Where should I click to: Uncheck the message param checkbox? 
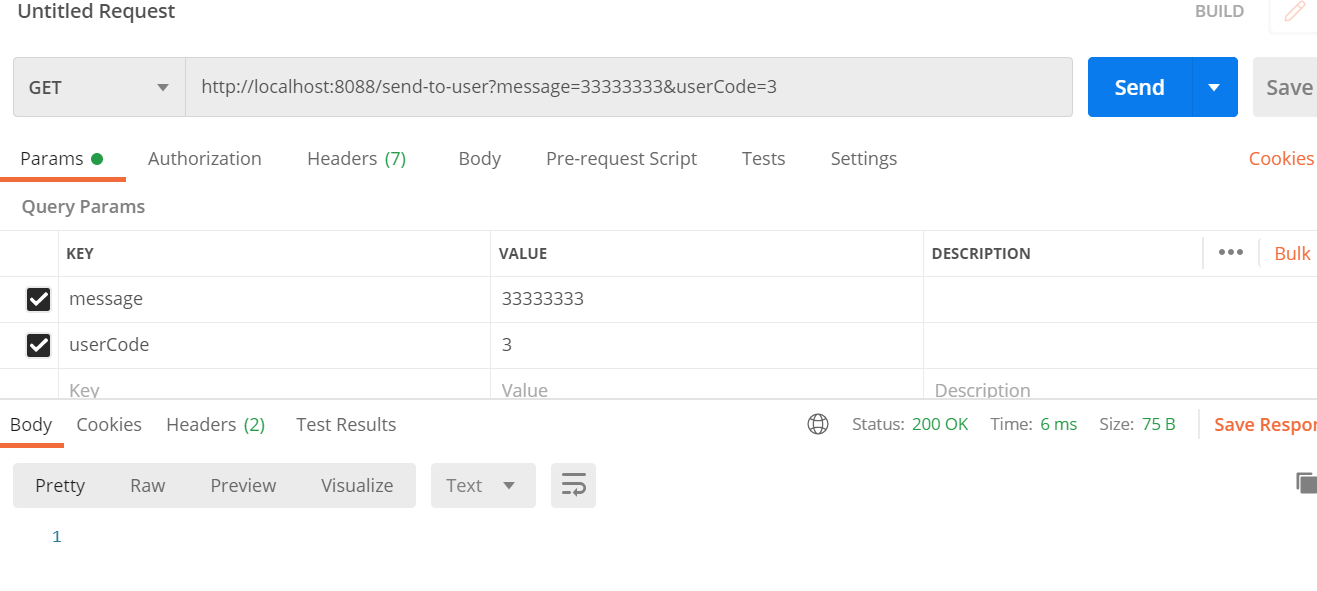(x=38, y=299)
